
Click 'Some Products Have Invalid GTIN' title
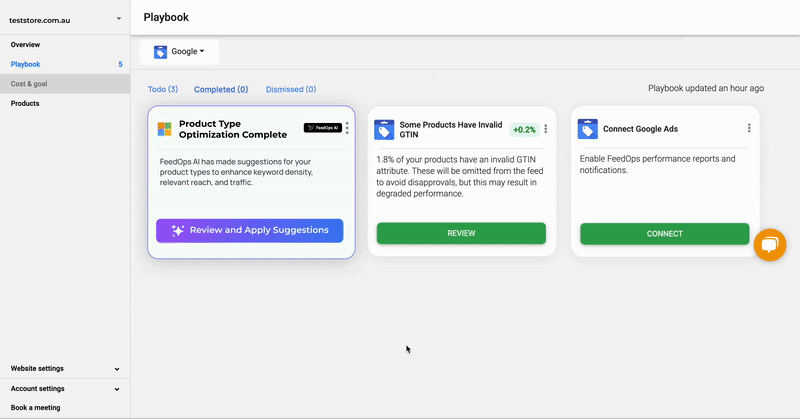coord(451,130)
